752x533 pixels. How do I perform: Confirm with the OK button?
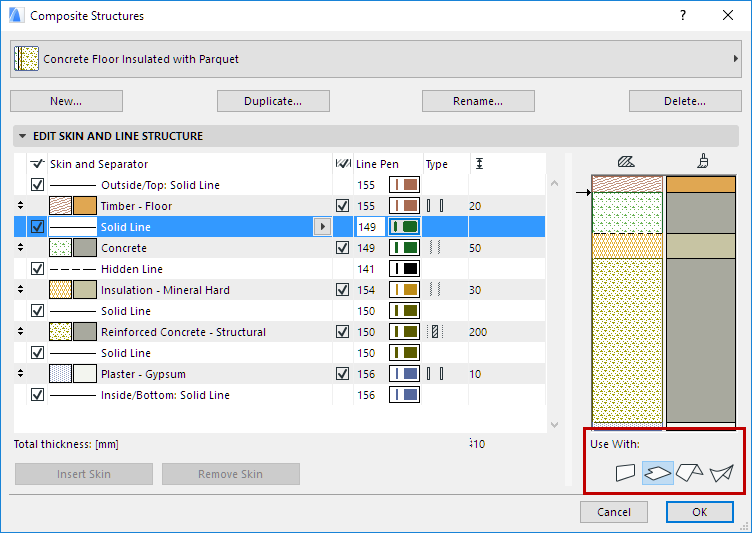tap(700, 512)
